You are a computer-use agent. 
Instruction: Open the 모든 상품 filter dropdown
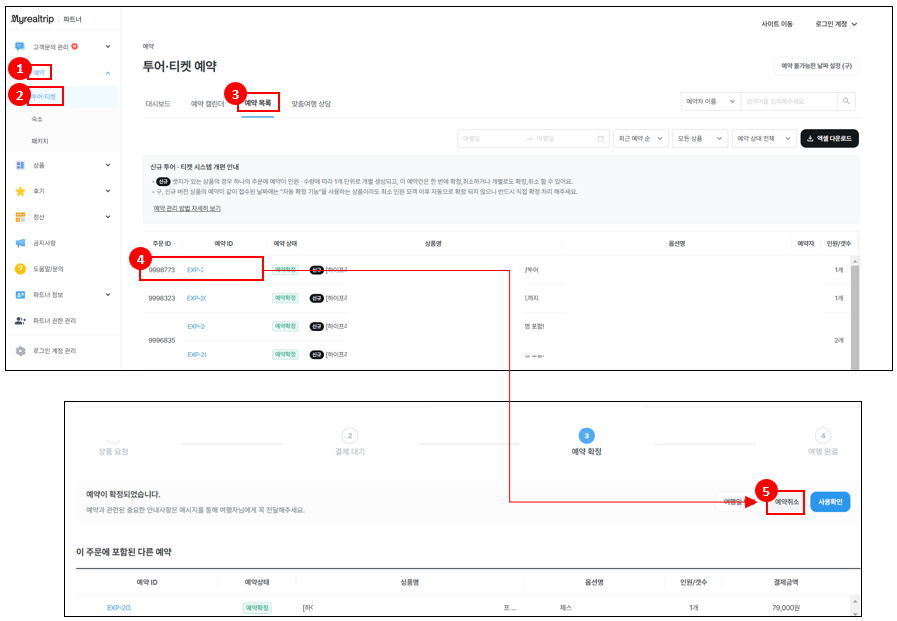point(698,139)
